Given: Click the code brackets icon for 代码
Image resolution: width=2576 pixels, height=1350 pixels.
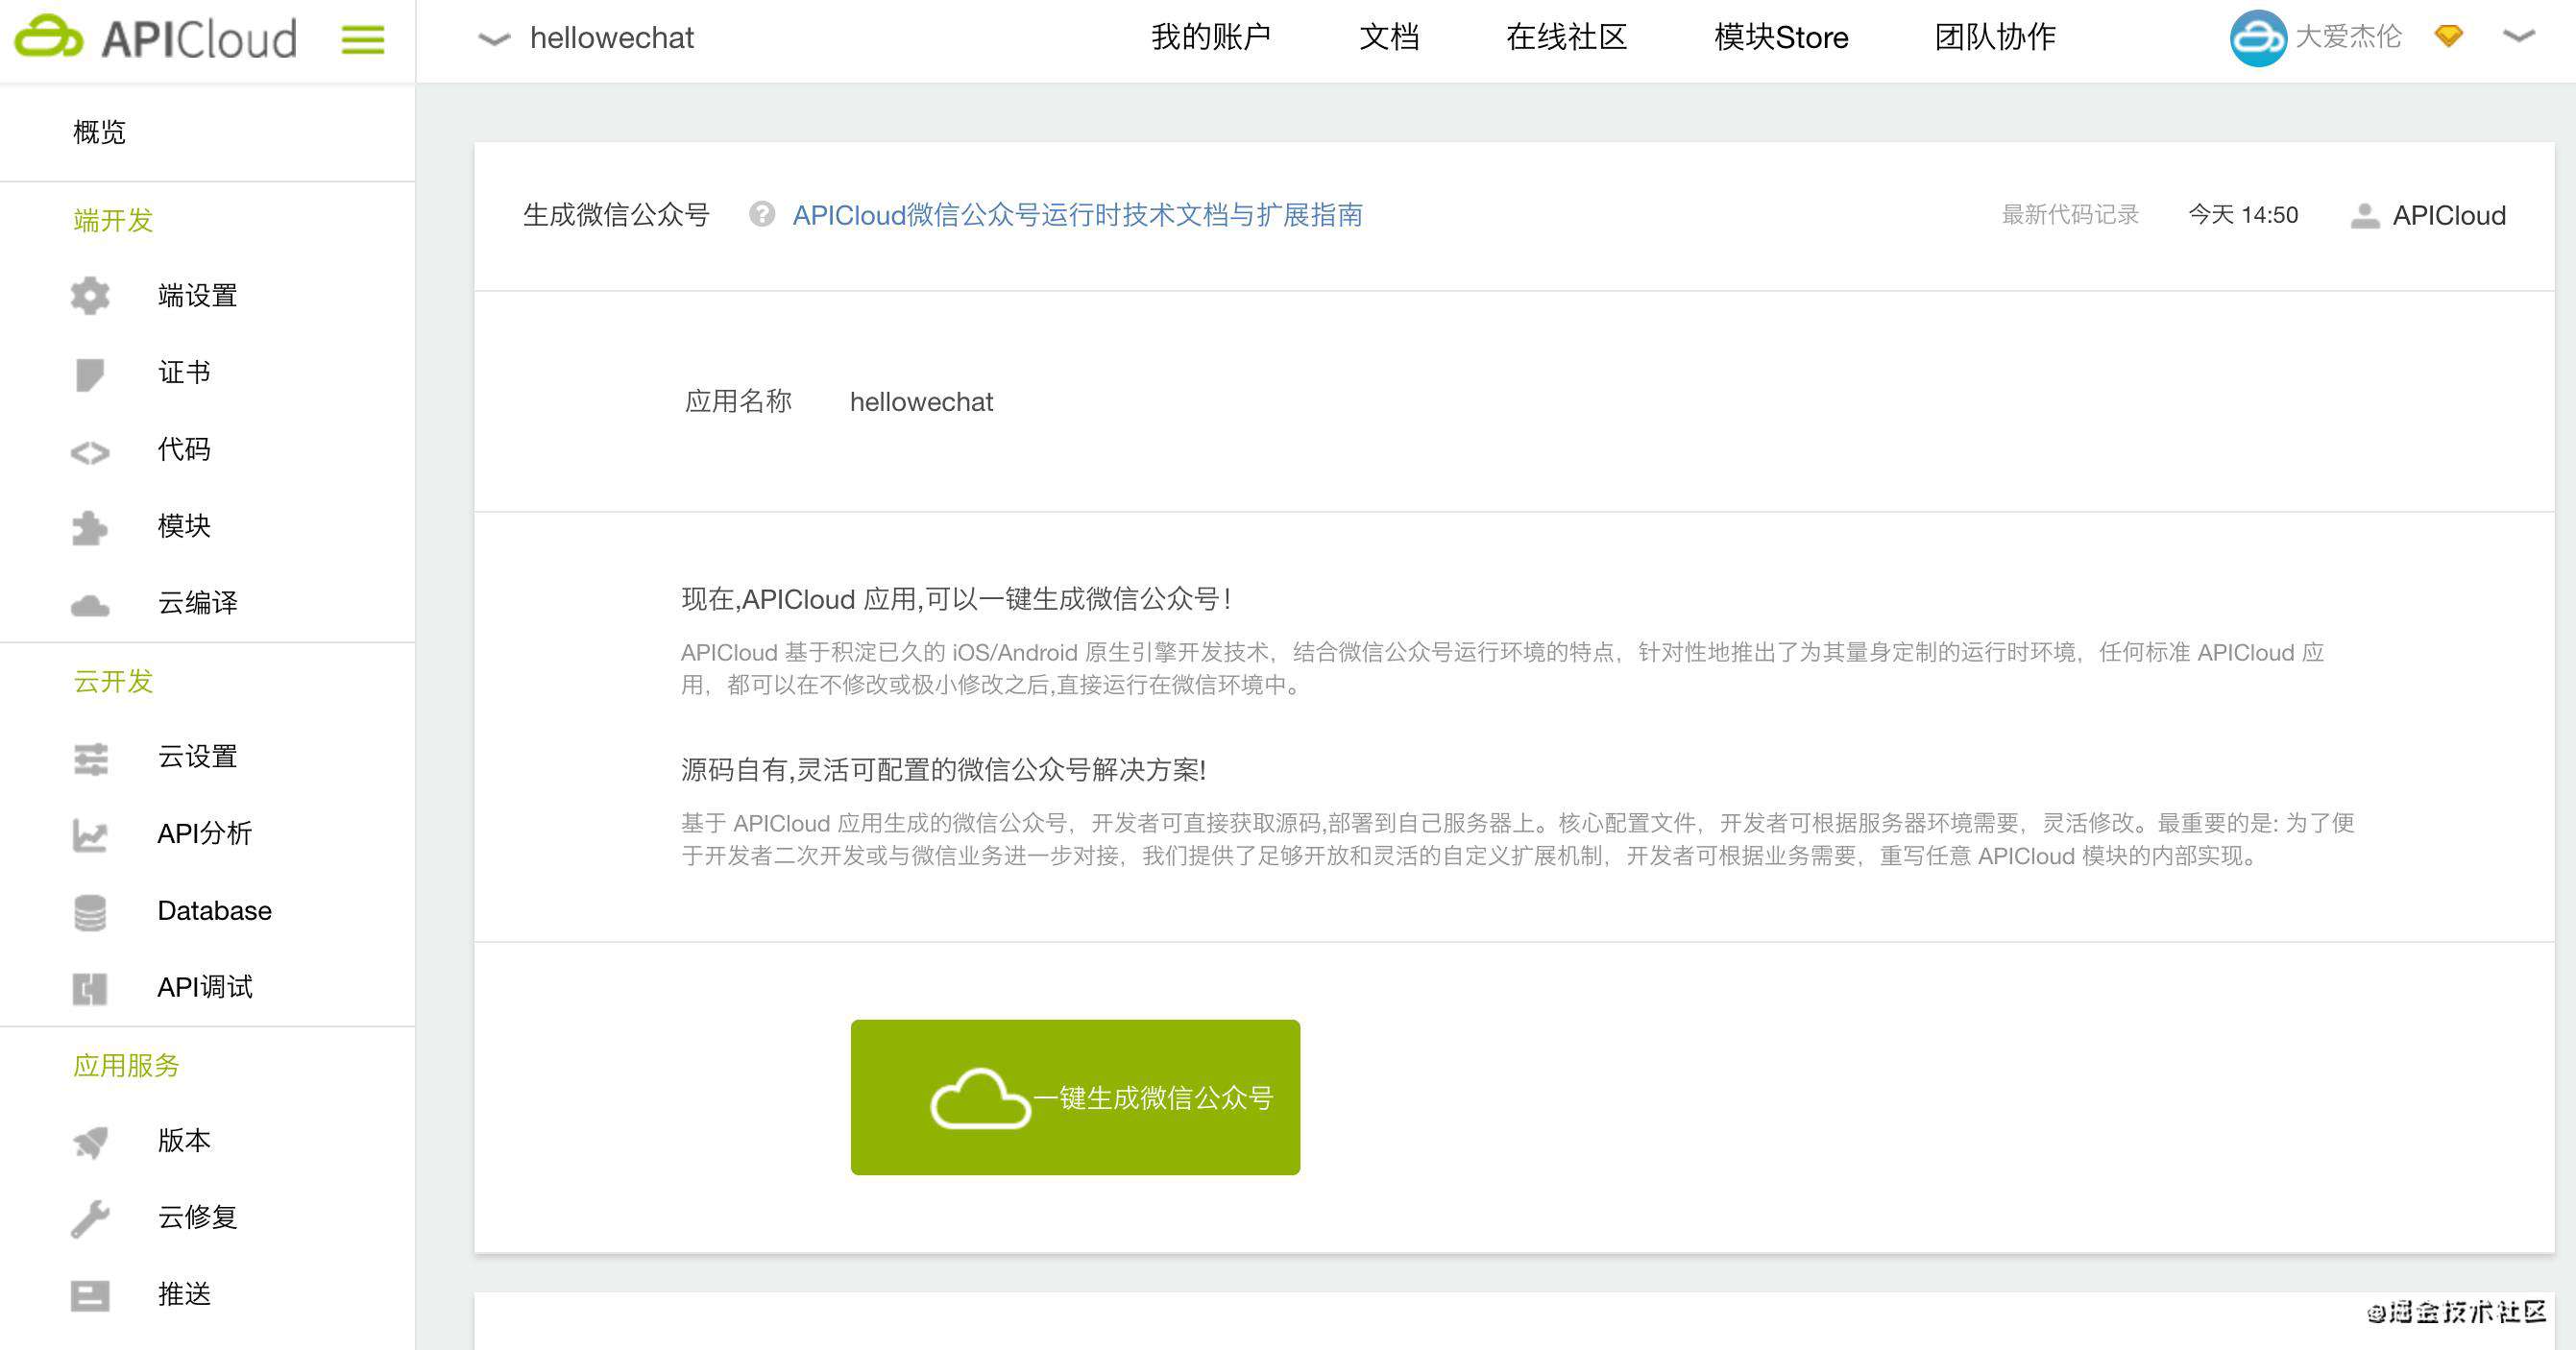Looking at the screenshot, I should point(90,453).
